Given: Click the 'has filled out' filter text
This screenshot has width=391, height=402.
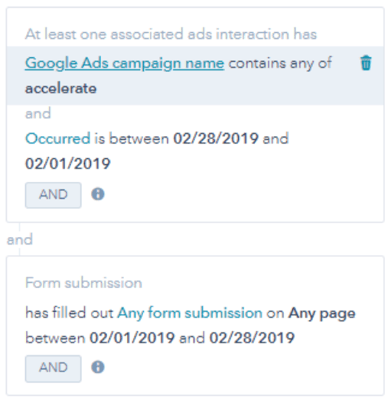Looking at the screenshot, I should [x=69, y=313].
